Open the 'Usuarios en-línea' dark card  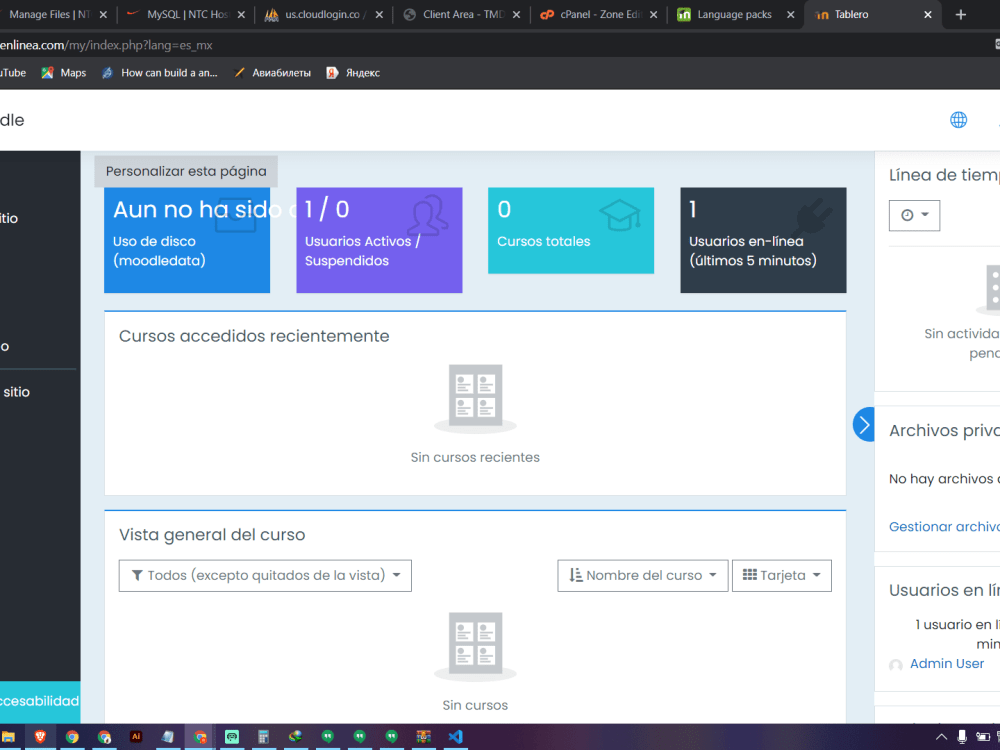[763, 240]
